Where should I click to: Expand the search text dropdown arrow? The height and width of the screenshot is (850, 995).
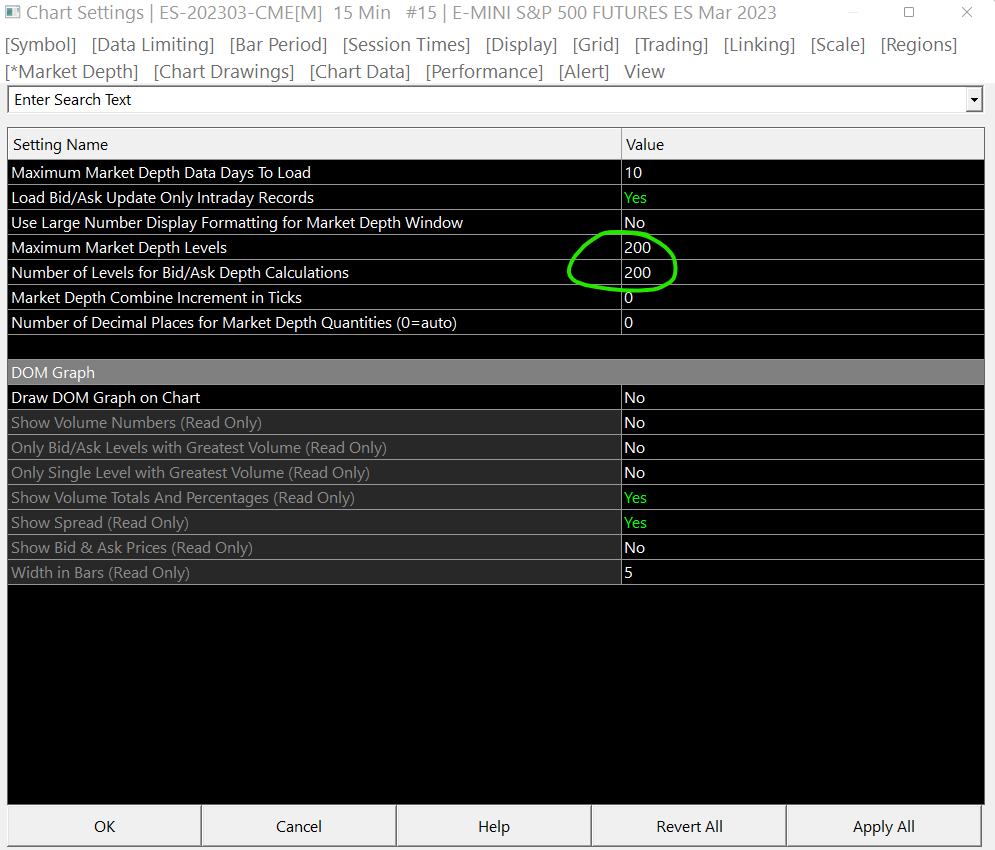(974, 100)
